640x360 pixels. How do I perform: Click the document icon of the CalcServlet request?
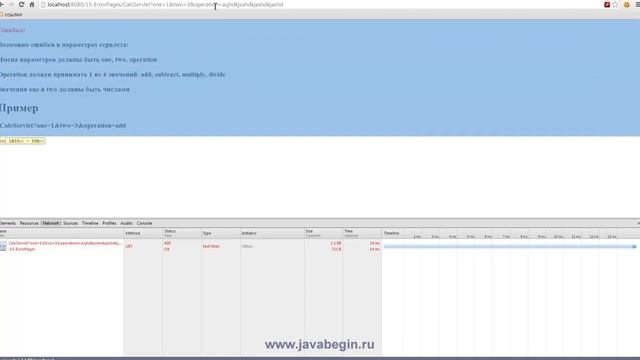[3, 246]
